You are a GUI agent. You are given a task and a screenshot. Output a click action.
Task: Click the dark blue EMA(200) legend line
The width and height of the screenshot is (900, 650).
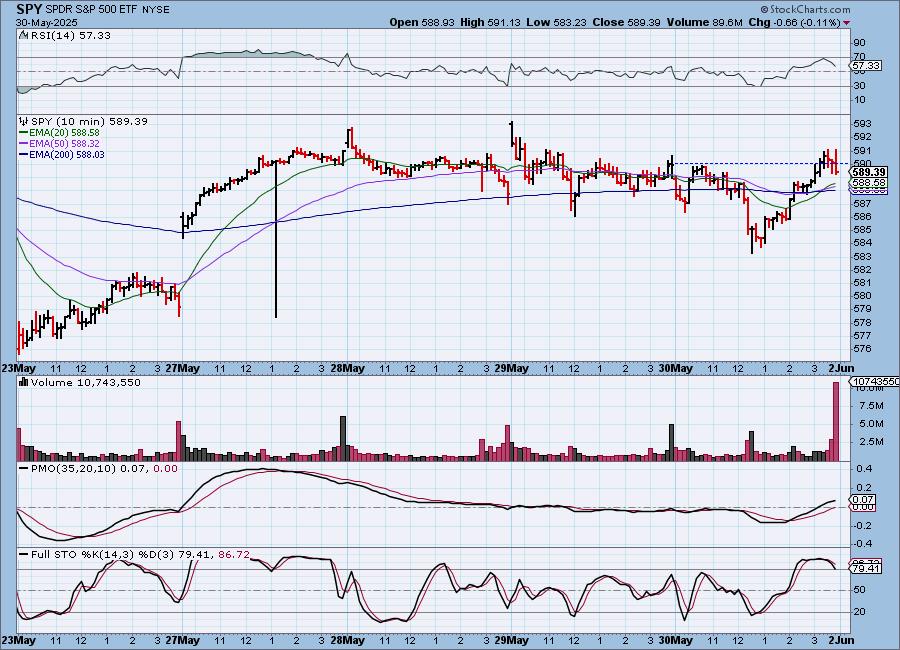click(24, 154)
